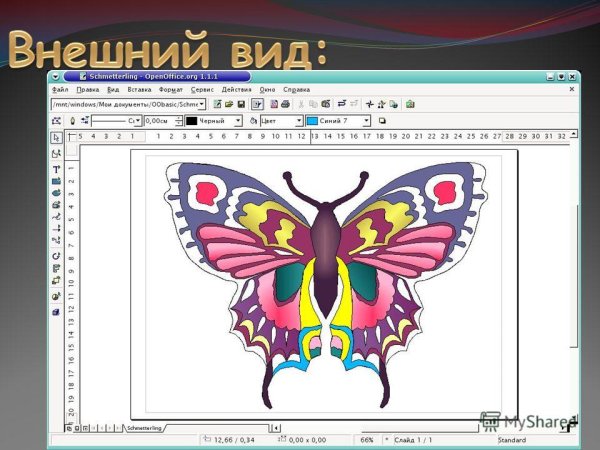The height and width of the screenshot is (450, 600).
Task: Open the Arrow Style icon
Action: click(85, 121)
